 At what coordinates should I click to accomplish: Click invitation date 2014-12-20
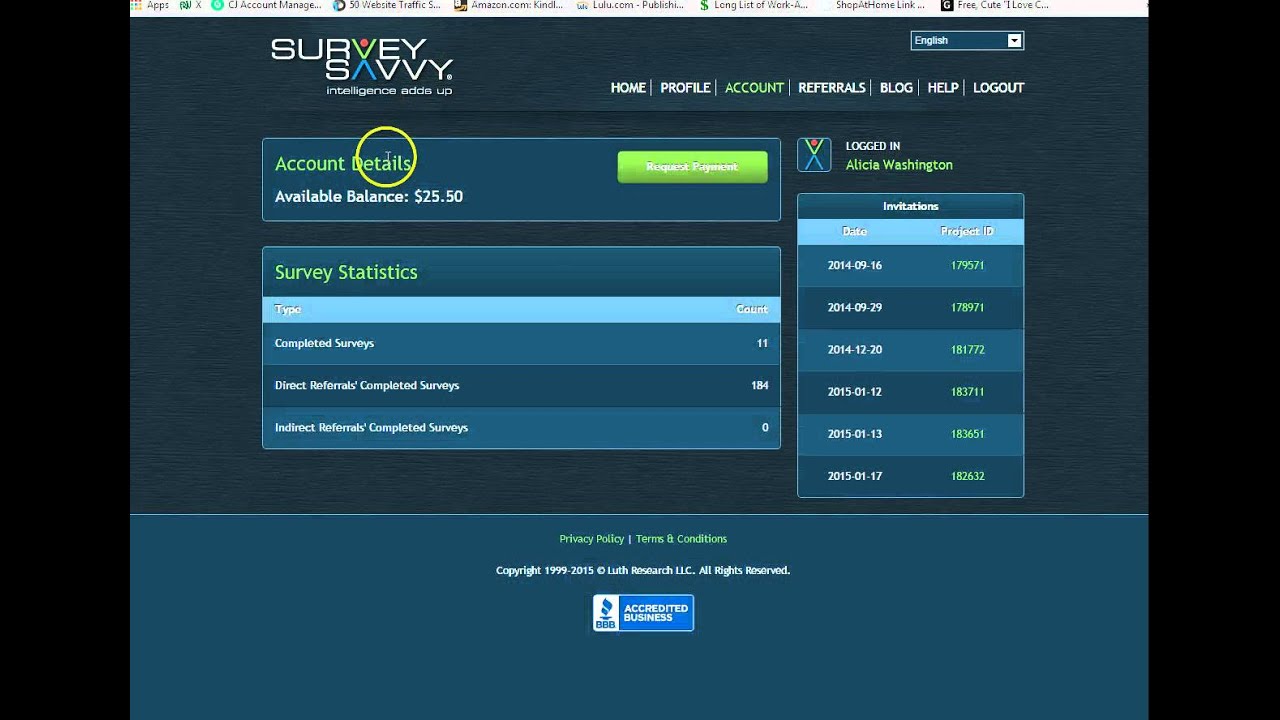pyautogui.click(x=854, y=350)
